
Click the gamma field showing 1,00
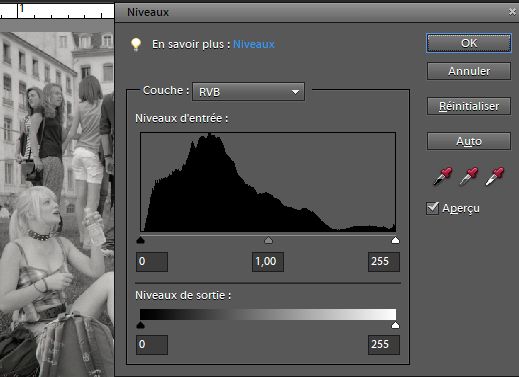tap(268, 262)
